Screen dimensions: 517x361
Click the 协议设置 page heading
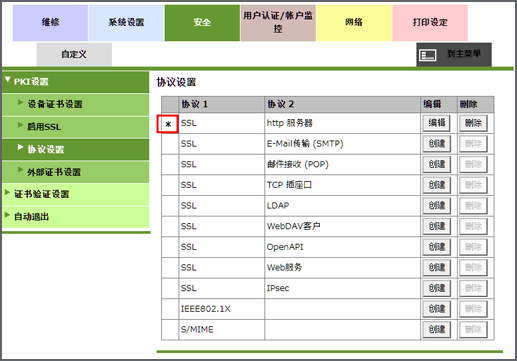[x=176, y=82]
